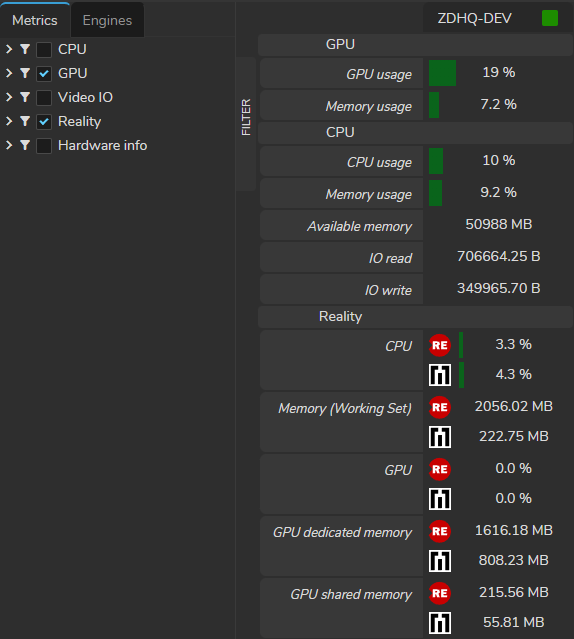Click the green status square beside ZDHQ-DEV
The width and height of the screenshot is (574, 639).
tap(550, 18)
